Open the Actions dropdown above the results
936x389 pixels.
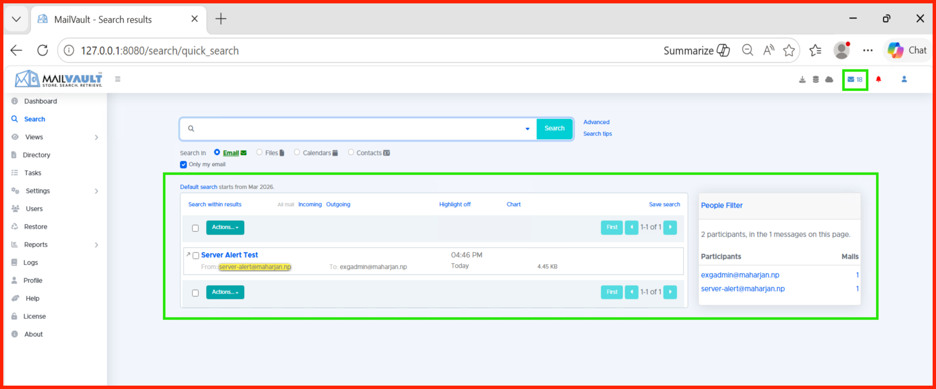[x=225, y=227]
